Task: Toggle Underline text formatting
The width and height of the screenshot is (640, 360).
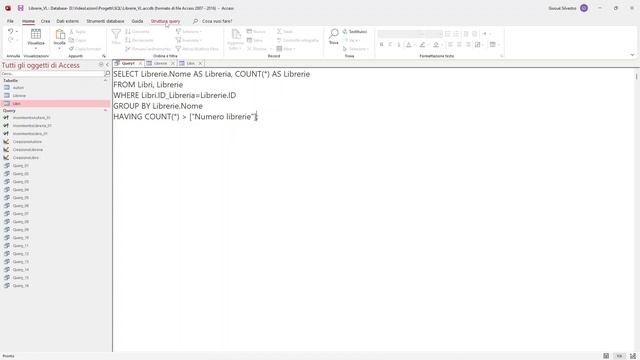Action: [x=399, y=44]
